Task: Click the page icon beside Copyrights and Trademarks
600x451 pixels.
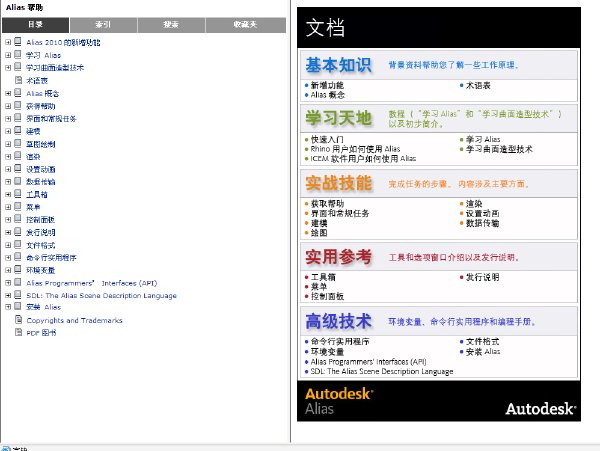Action: tap(18, 320)
